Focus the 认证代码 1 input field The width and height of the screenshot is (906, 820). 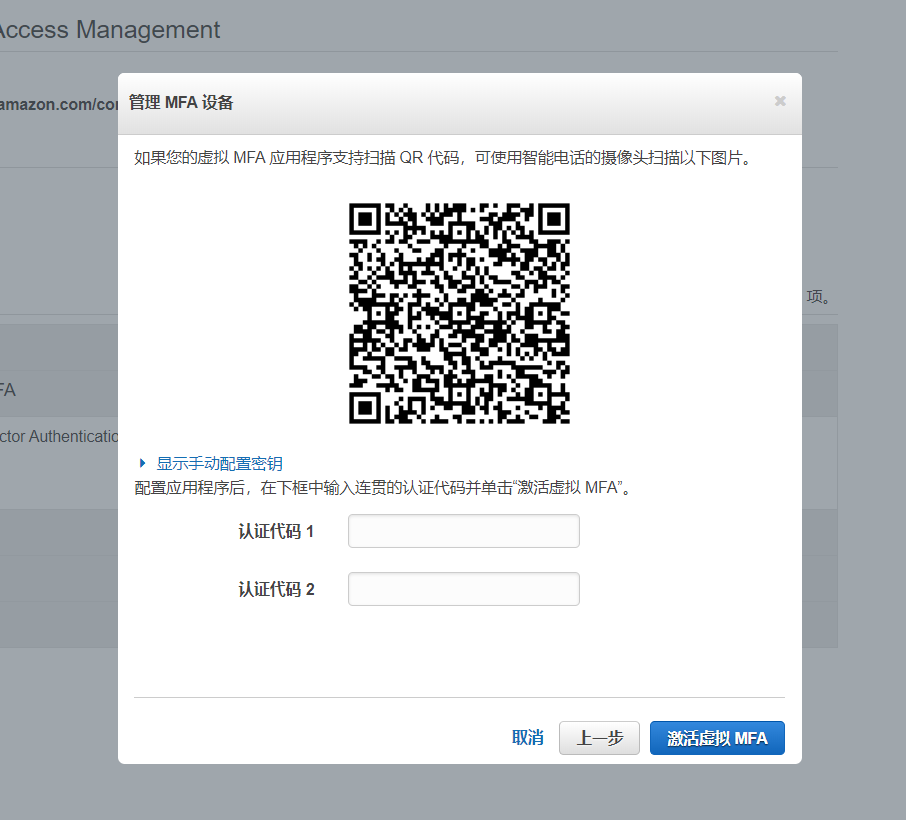[463, 531]
